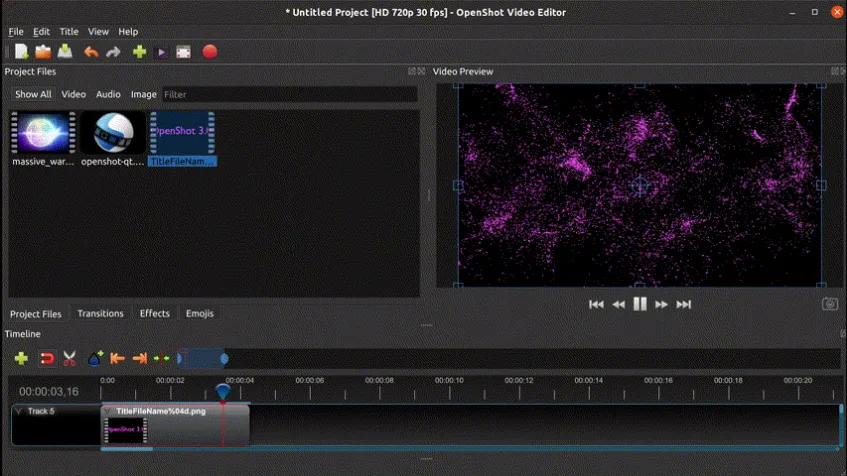Filter project files by Video
Viewport: 847px width, 476px height.
[x=74, y=94]
